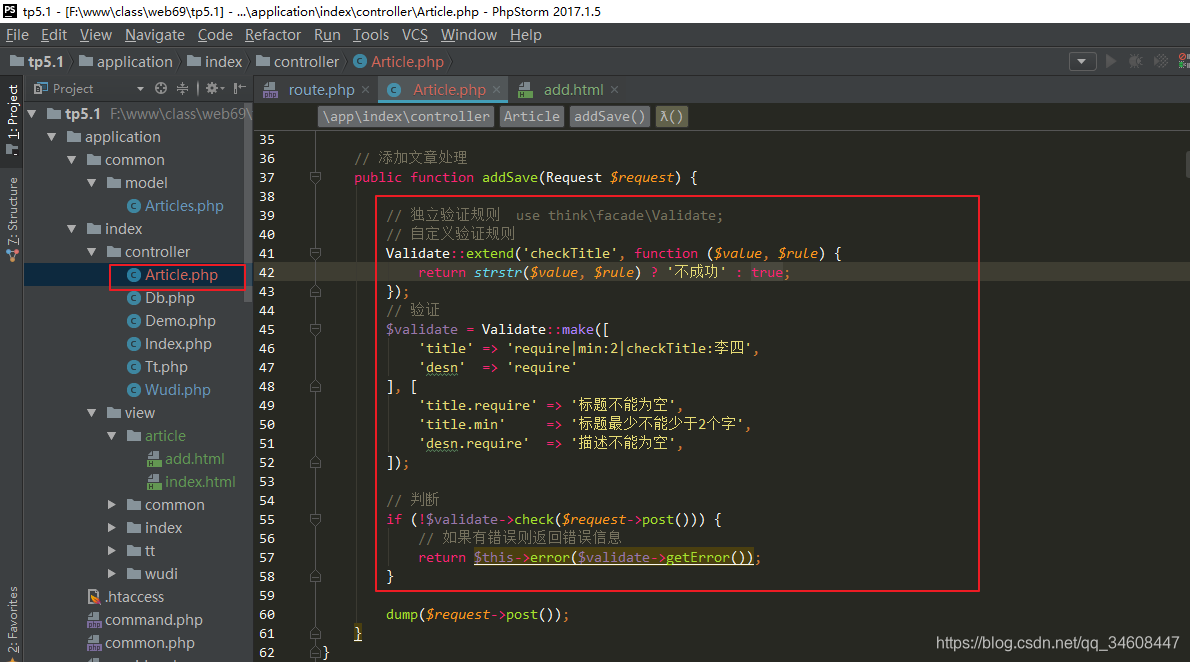Click Collapse All icon in Project panel
The width and height of the screenshot is (1190, 662).
(x=182, y=88)
